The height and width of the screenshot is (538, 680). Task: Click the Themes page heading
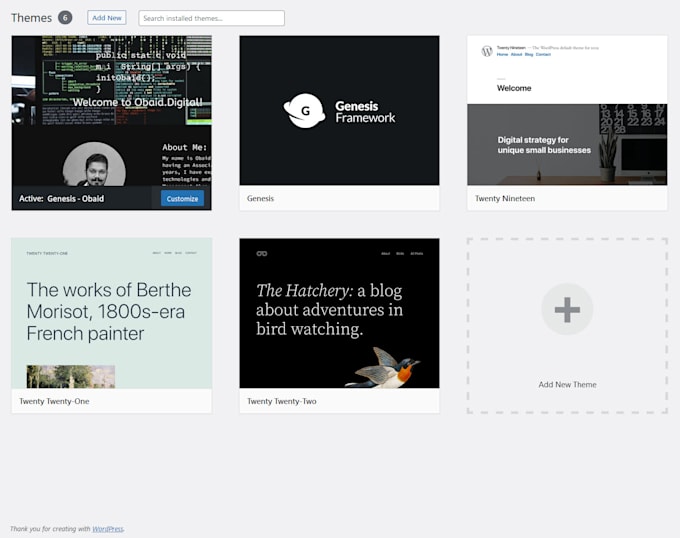[x=31, y=18]
